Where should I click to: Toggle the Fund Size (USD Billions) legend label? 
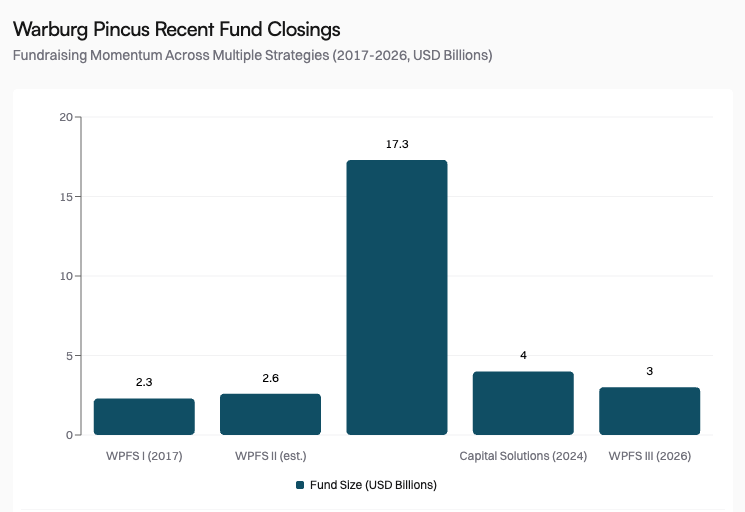tap(373, 485)
